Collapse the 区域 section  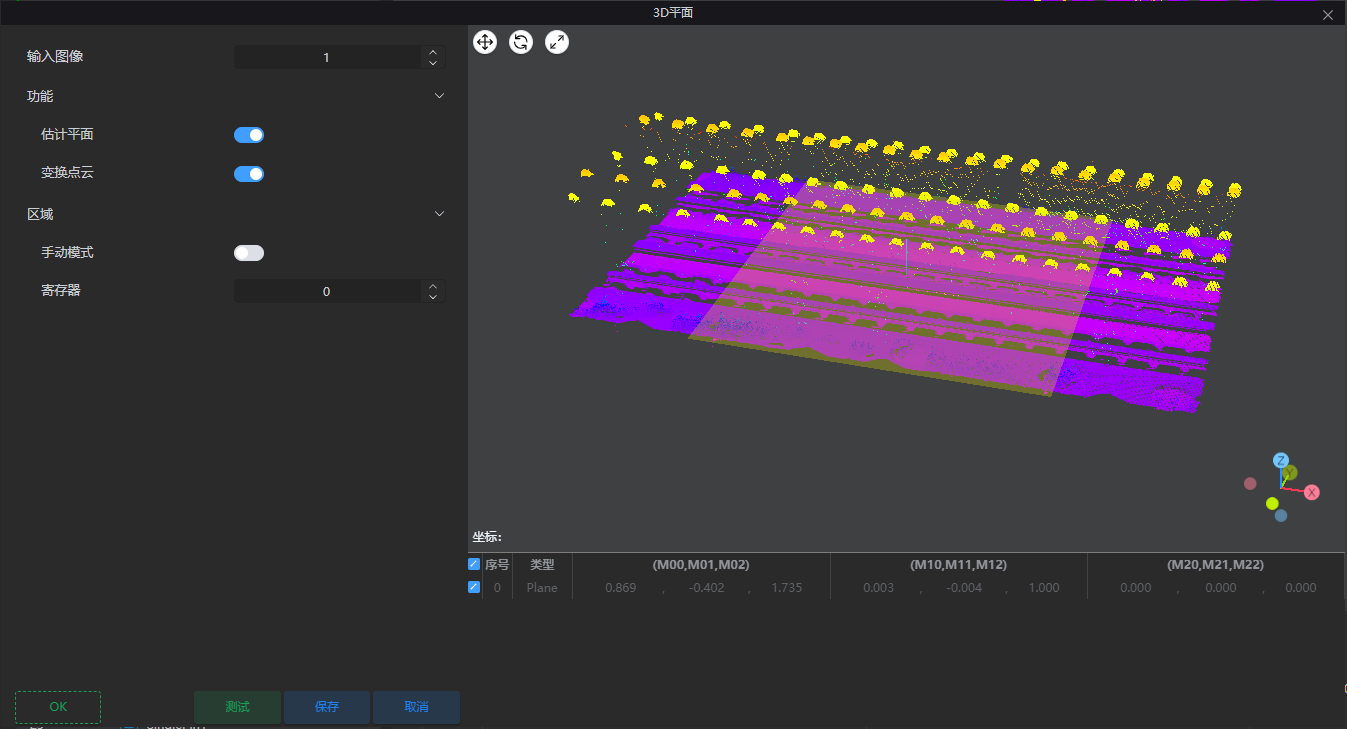click(439, 213)
